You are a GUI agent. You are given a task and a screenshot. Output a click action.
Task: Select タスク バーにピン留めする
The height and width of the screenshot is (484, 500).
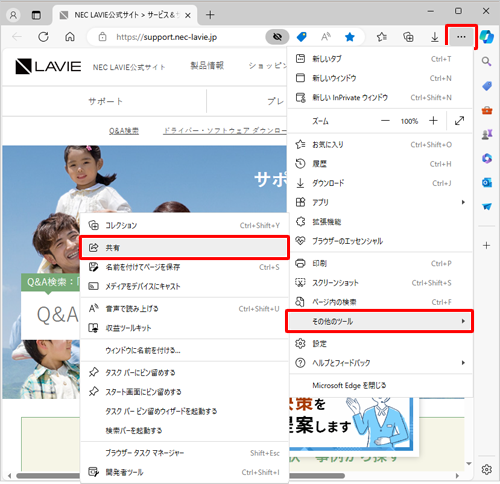coord(184,373)
